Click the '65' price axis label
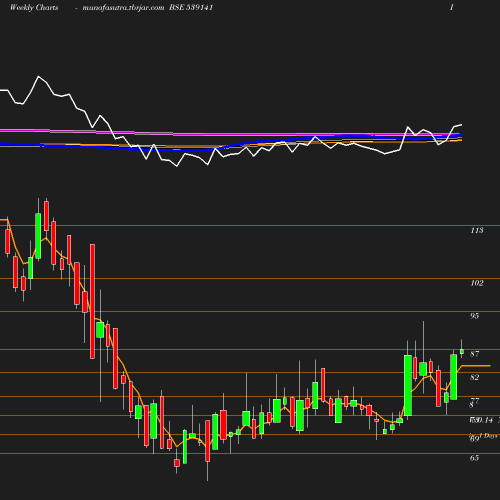This screenshot has height=500, width=500. 475,458
